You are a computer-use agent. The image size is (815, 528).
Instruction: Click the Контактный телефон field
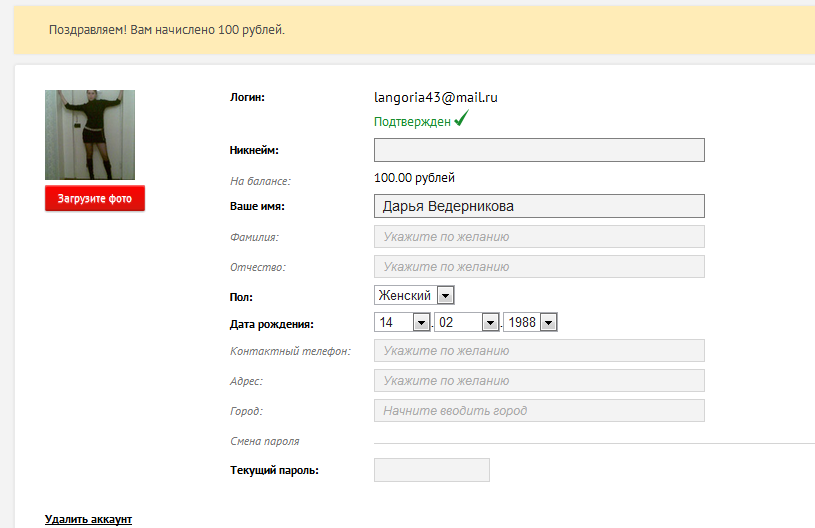pos(539,351)
